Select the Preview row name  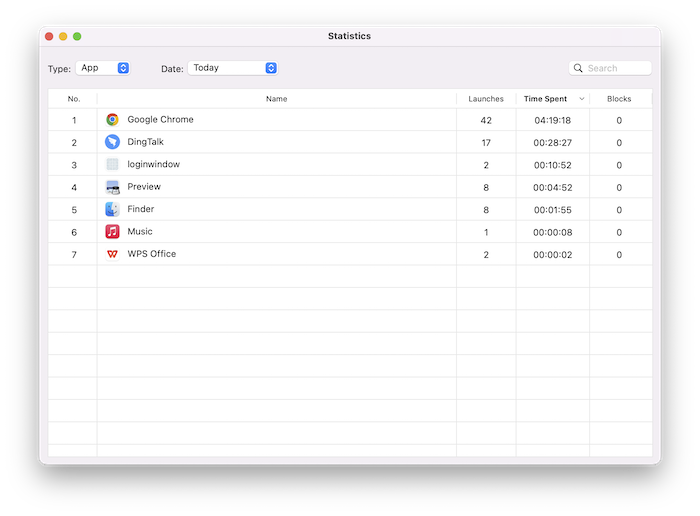tap(144, 187)
